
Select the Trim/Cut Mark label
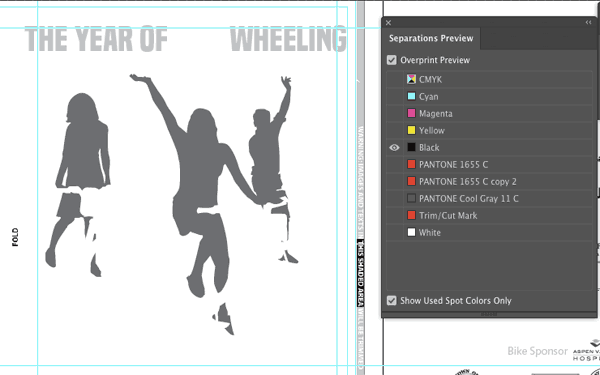tap(448, 215)
